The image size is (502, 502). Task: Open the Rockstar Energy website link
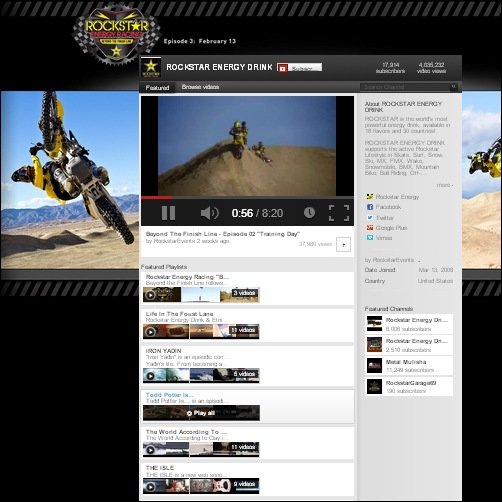click(x=397, y=197)
